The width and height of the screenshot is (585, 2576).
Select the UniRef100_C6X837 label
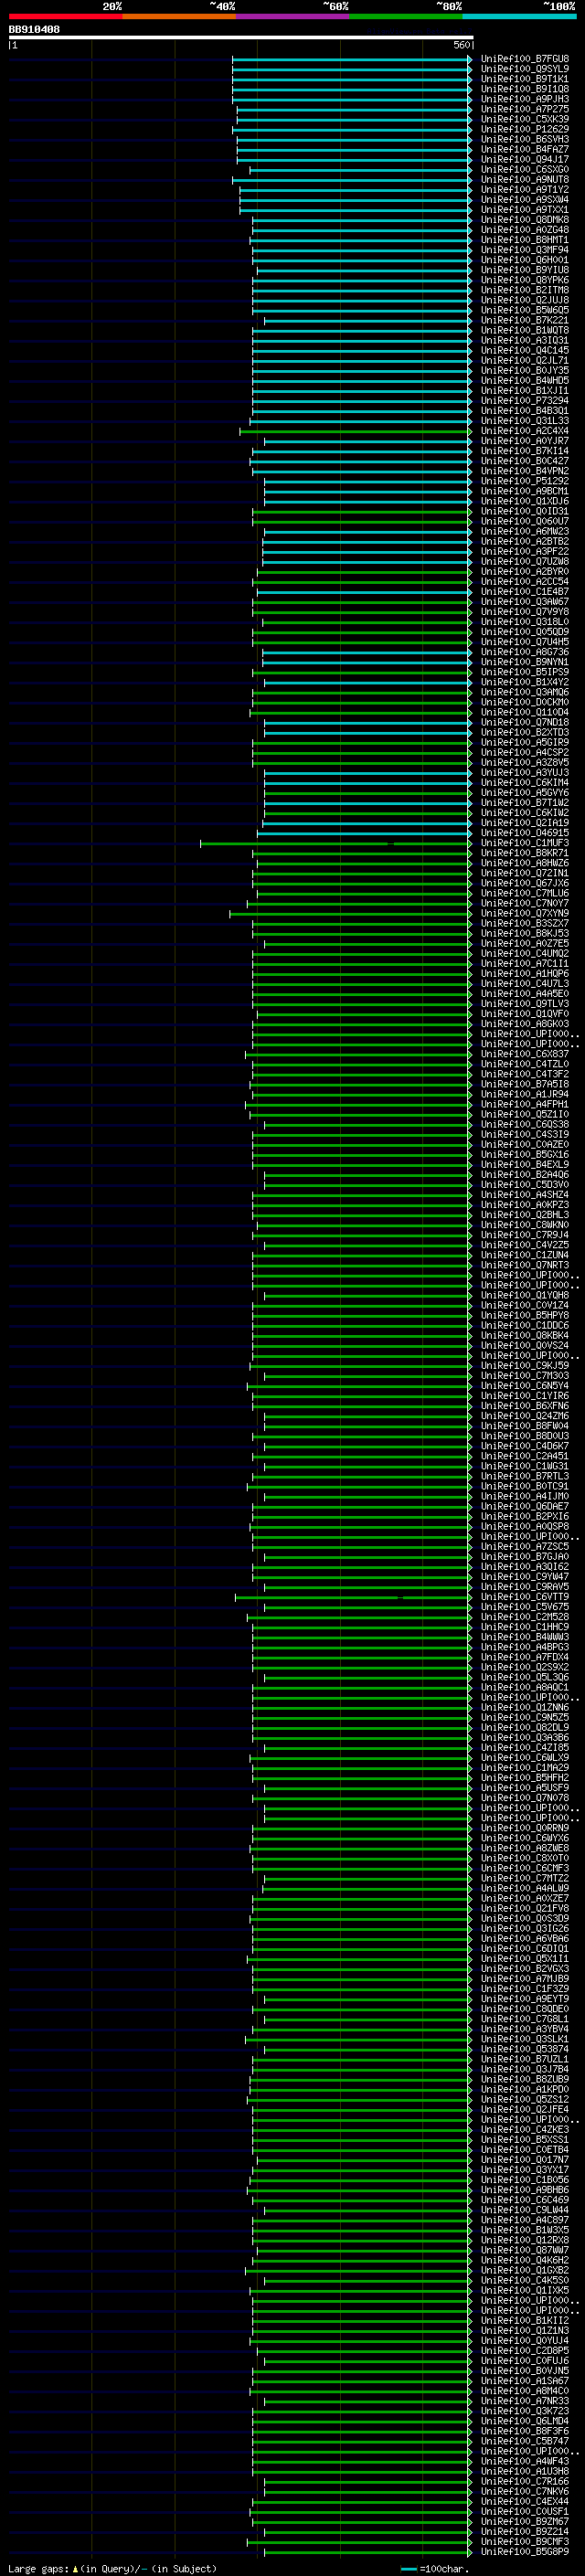pos(524,1055)
